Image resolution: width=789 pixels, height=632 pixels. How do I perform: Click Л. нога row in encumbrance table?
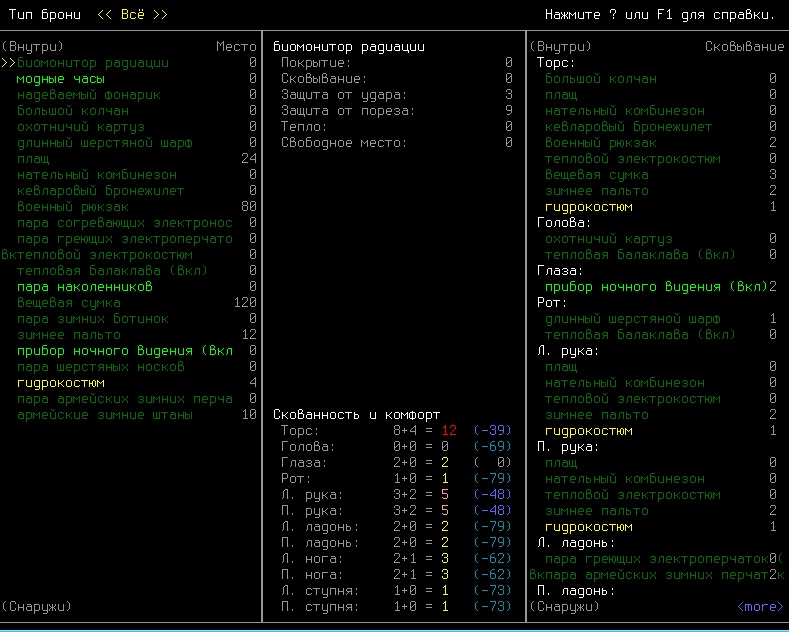click(396, 559)
